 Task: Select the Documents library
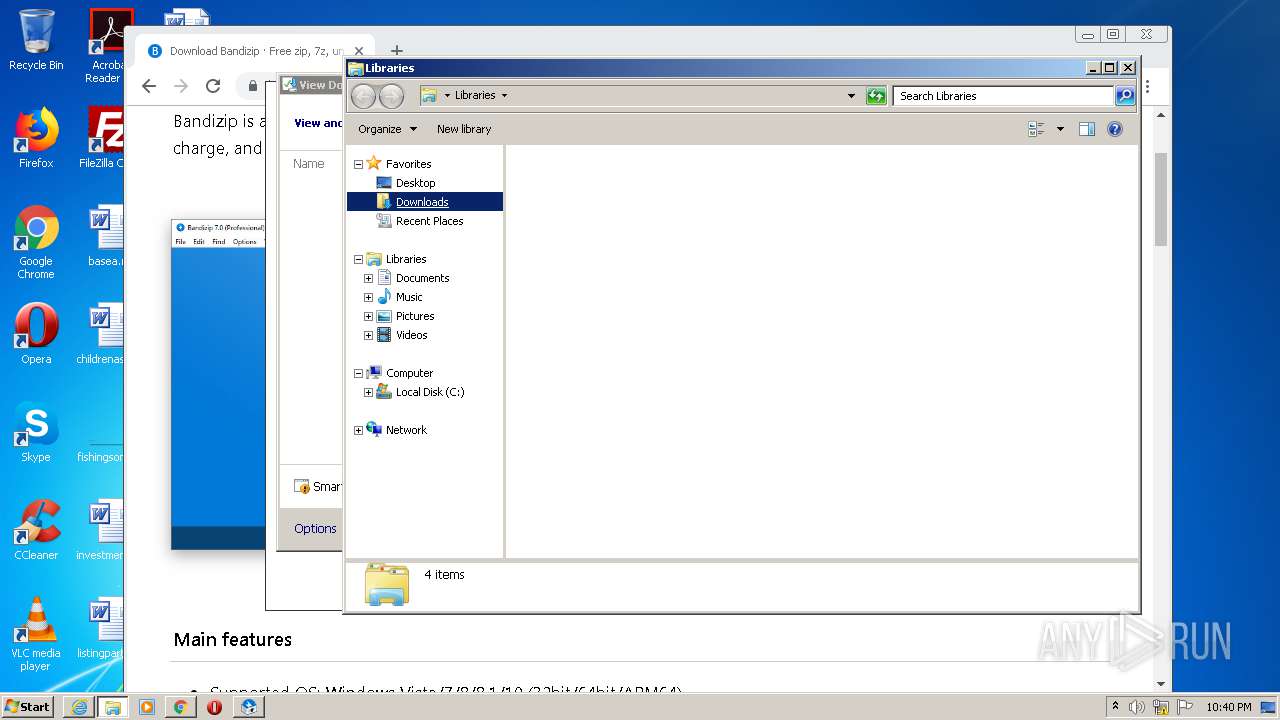tap(422, 278)
